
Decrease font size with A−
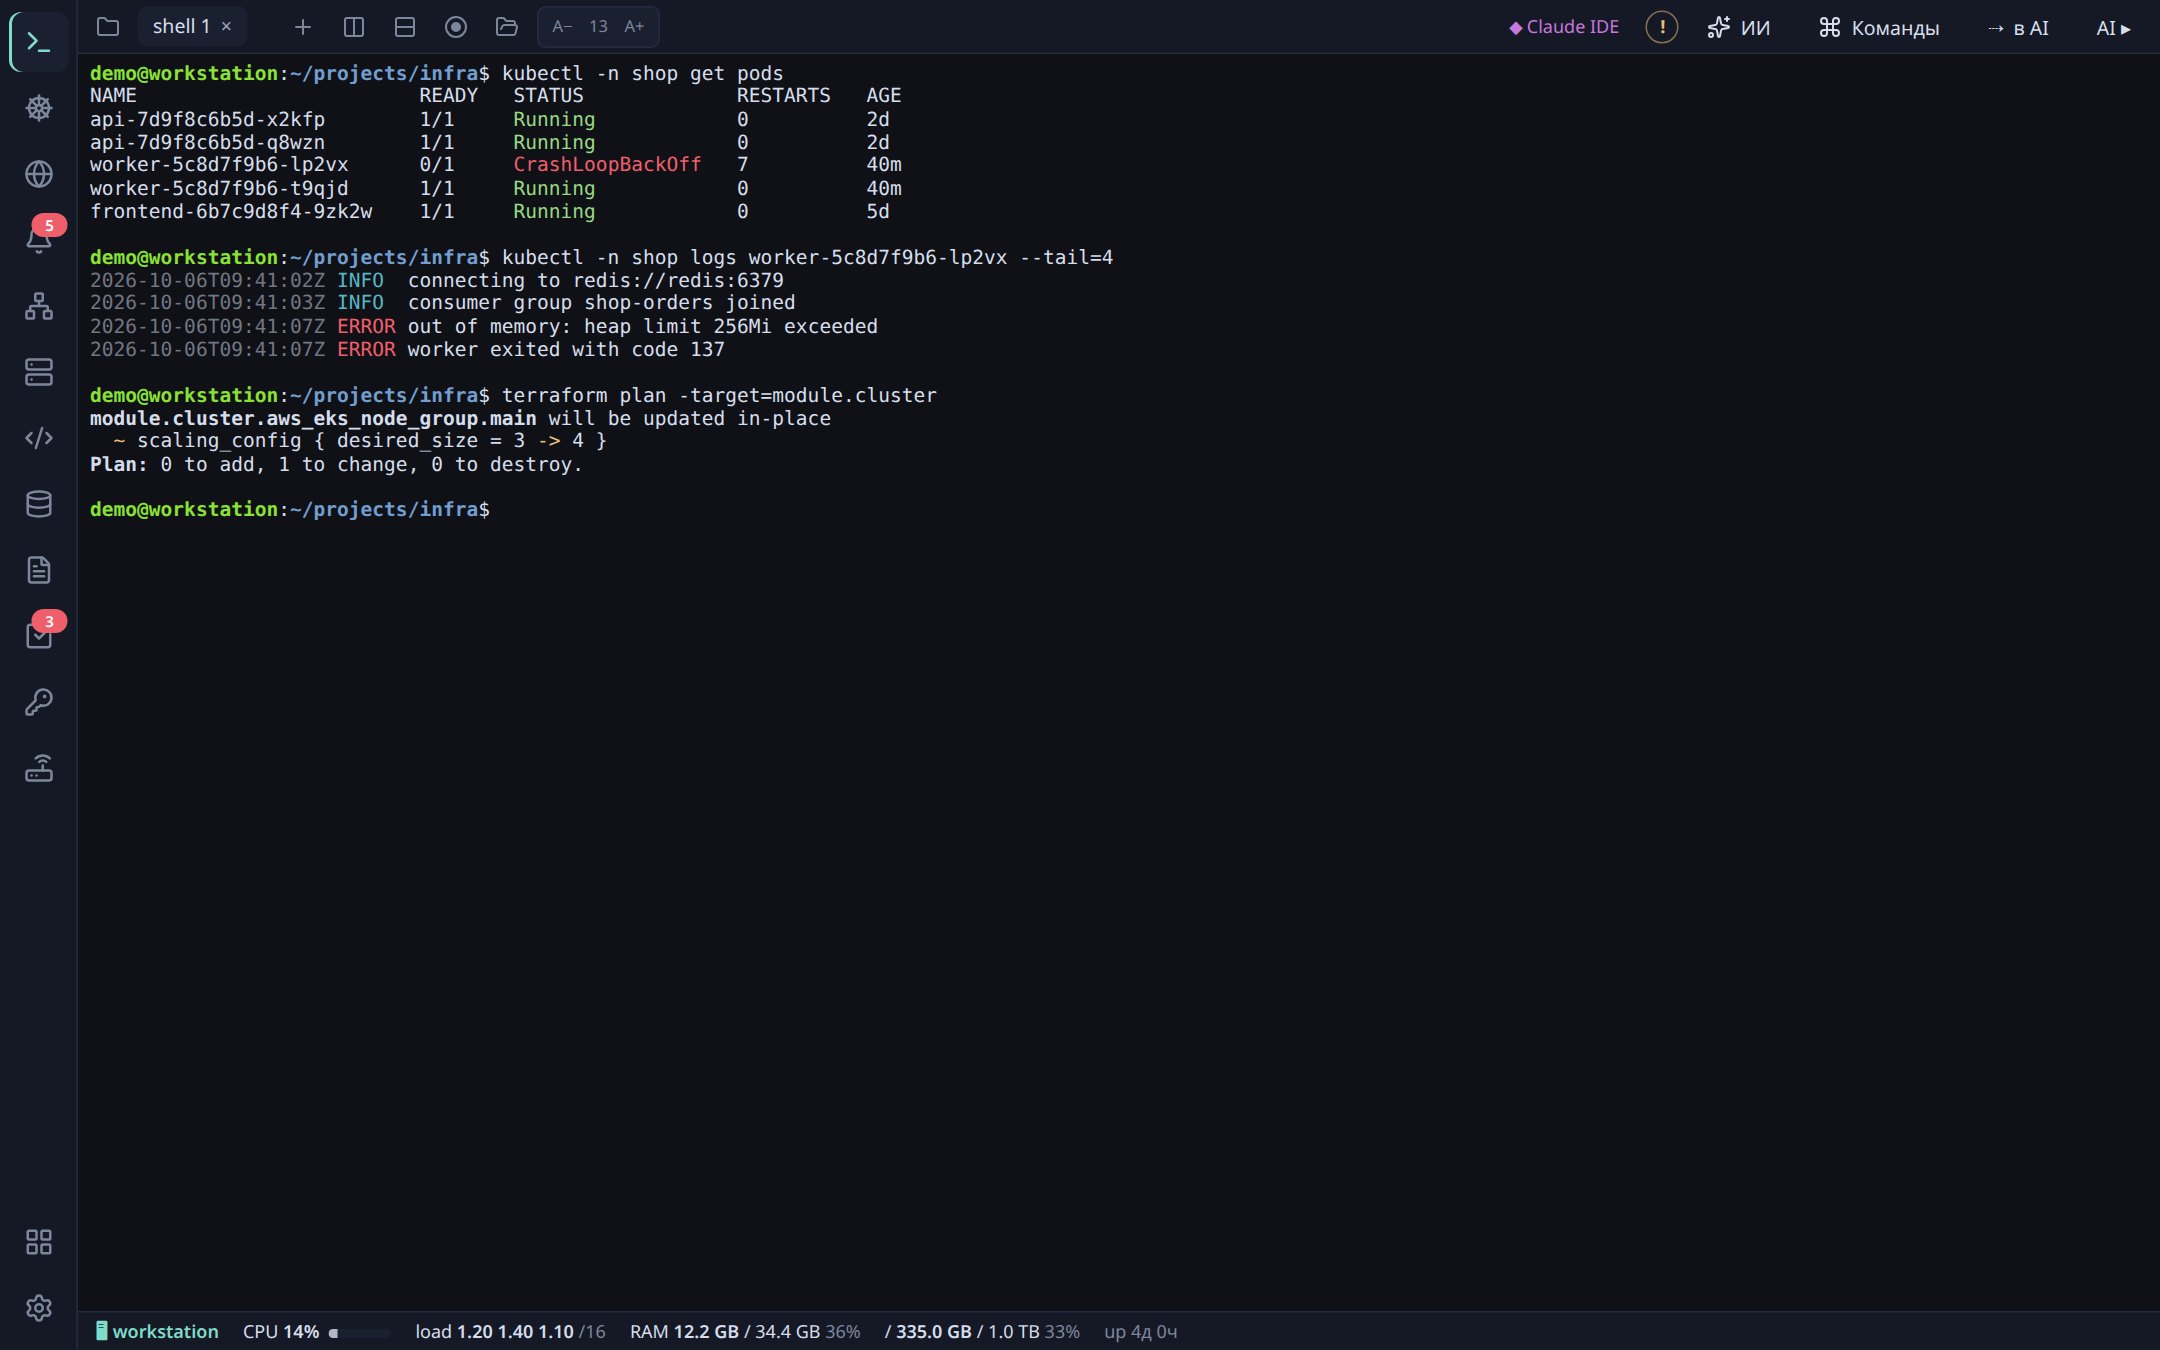(562, 27)
